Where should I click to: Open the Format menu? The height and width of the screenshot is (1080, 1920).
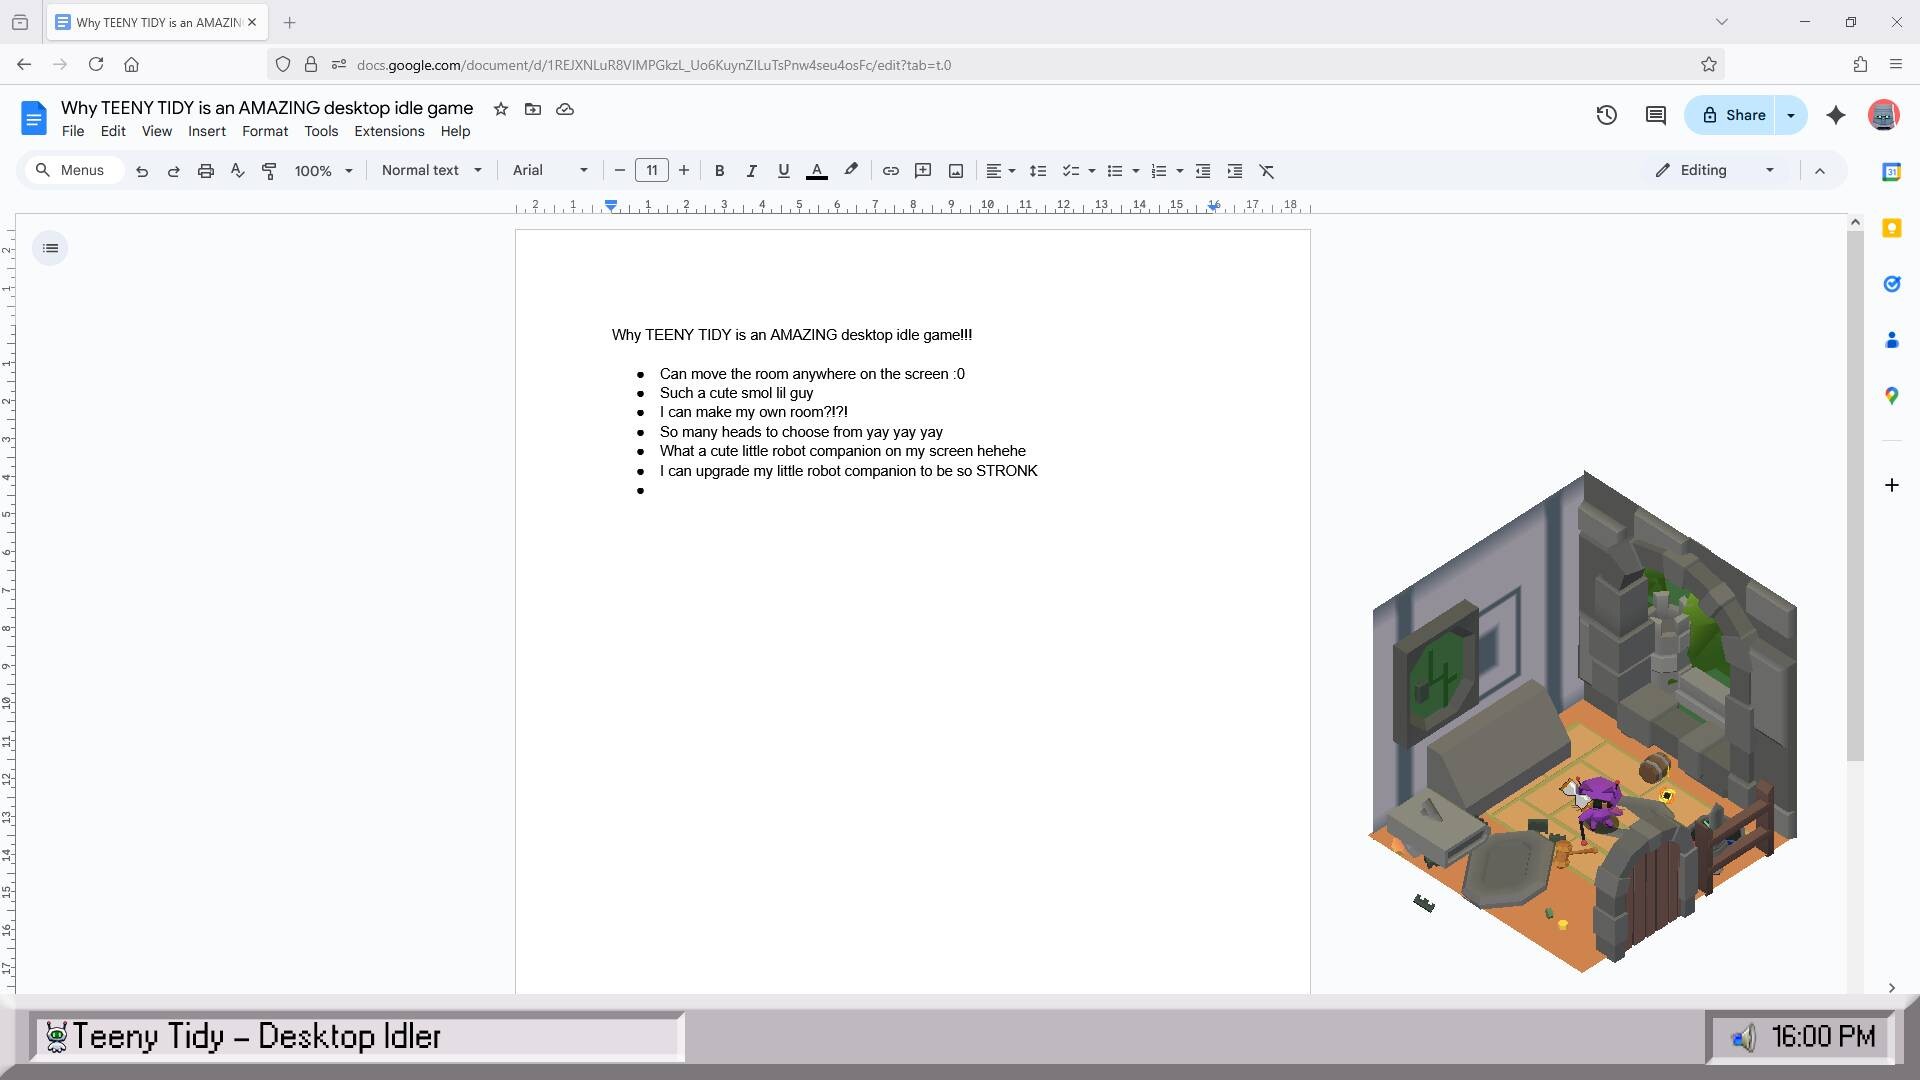tap(264, 131)
